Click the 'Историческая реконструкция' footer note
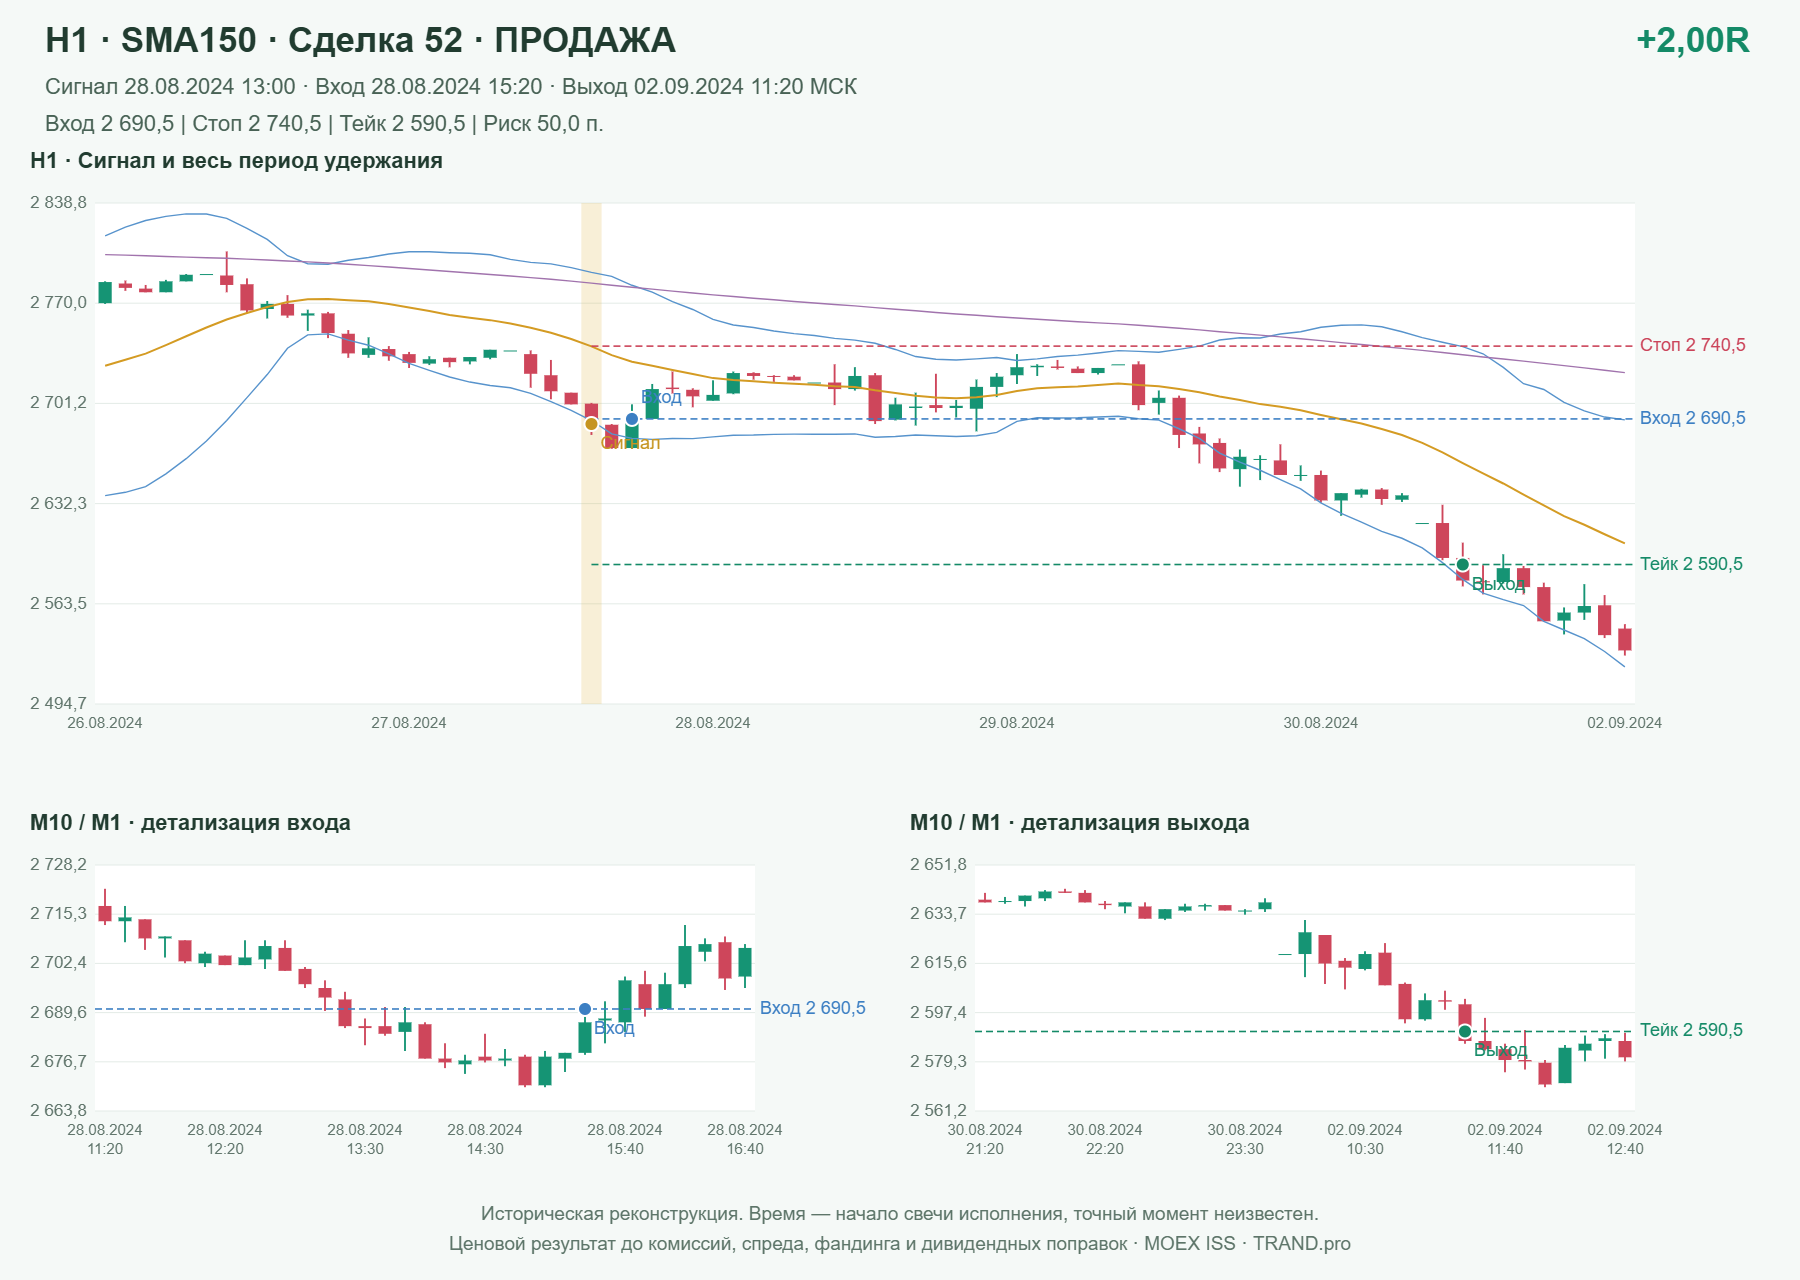 [900, 1214]
